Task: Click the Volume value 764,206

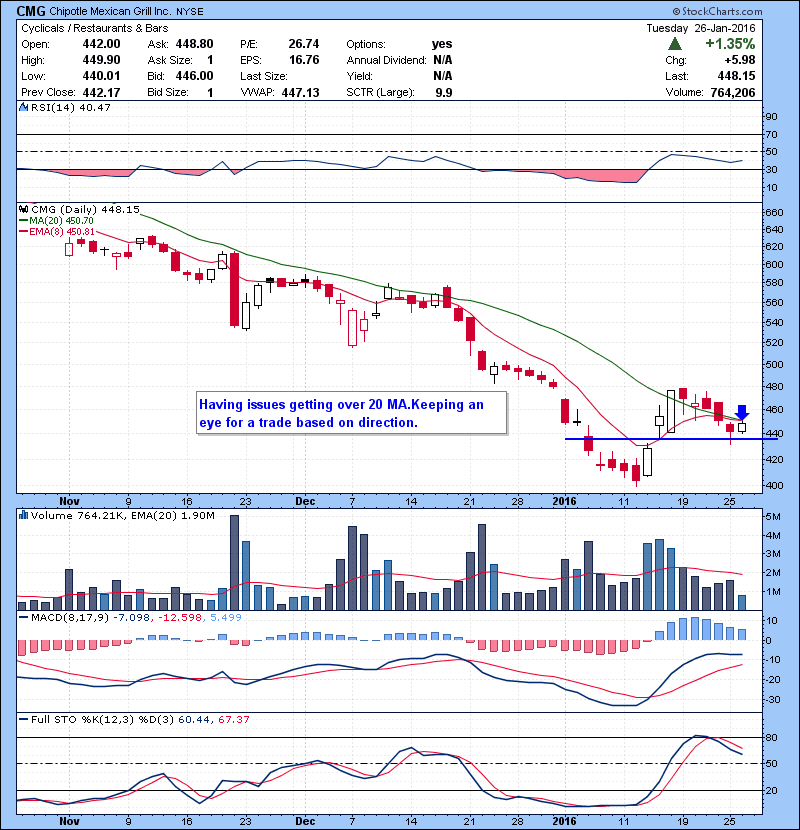Action: click(733, 92)
